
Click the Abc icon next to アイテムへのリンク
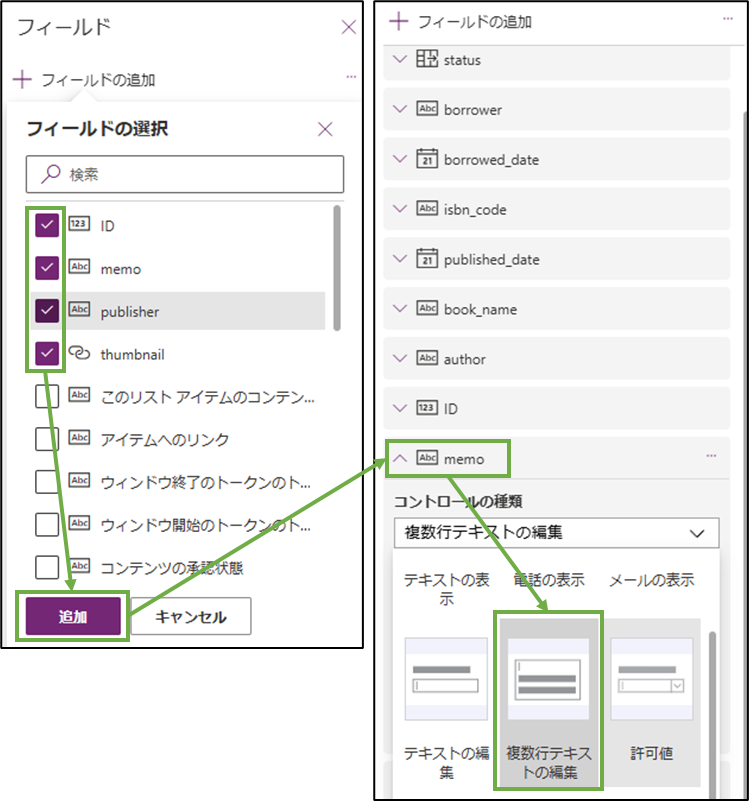79,438
